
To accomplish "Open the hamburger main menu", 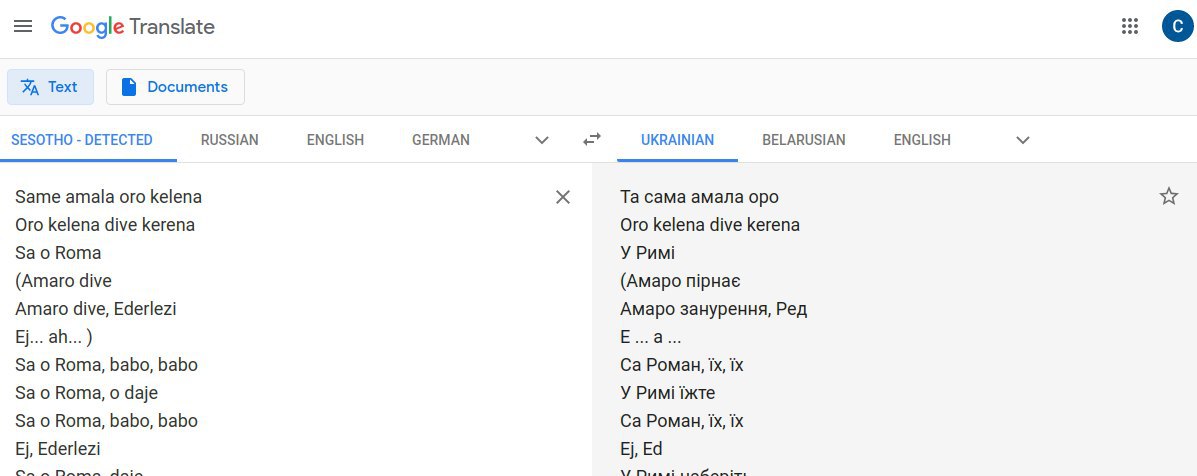I will (x=24, y=27).
